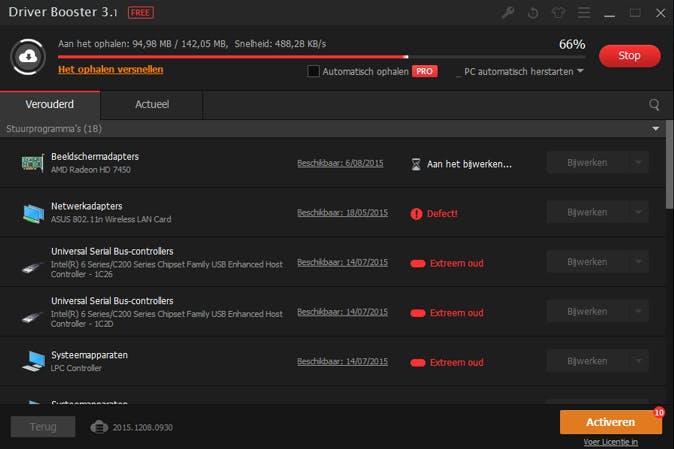Select ASUS 802.11n Wireless LAN Card text

coord(111,219)
